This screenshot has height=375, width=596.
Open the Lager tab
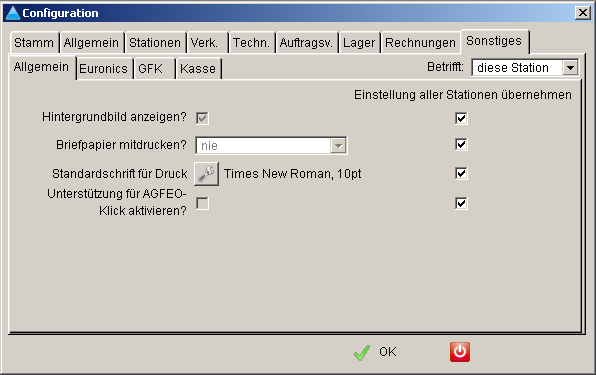click(x=359, y=43)
